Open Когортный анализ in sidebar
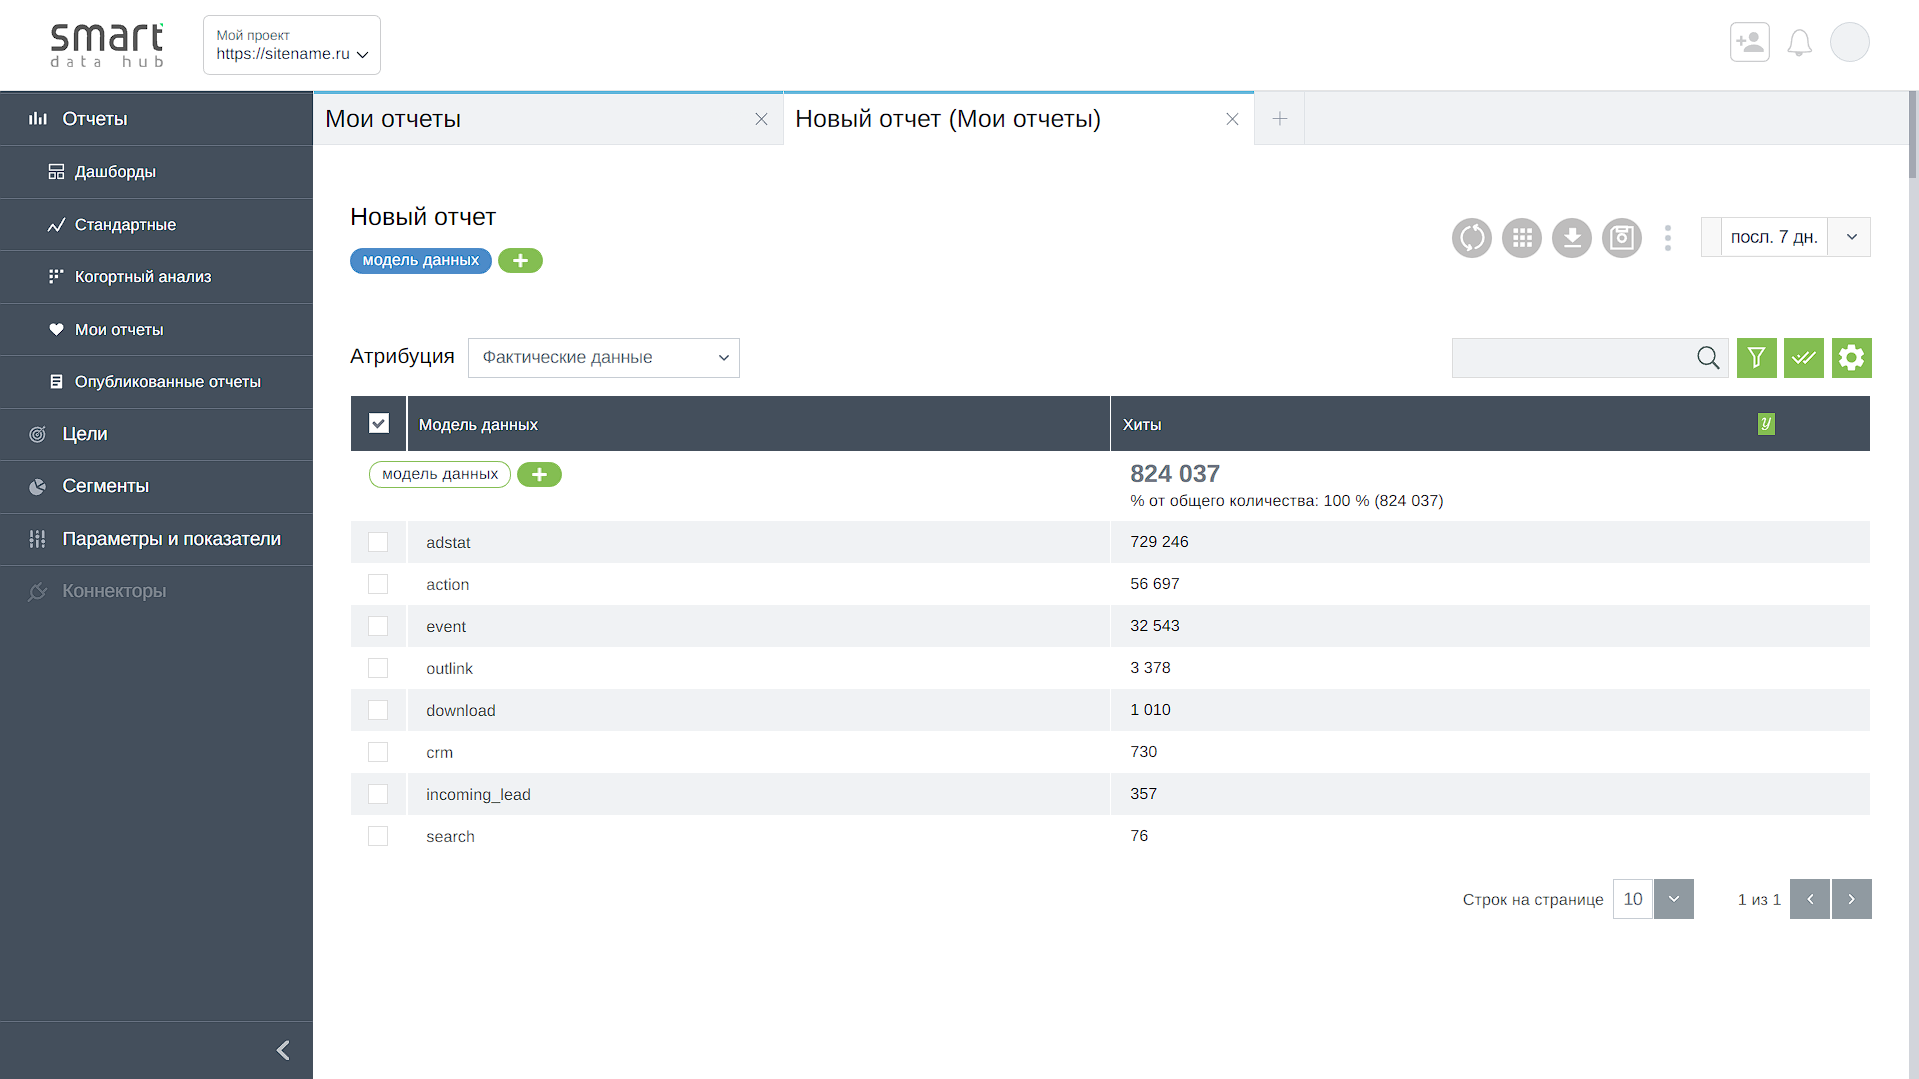 (156, 277)
